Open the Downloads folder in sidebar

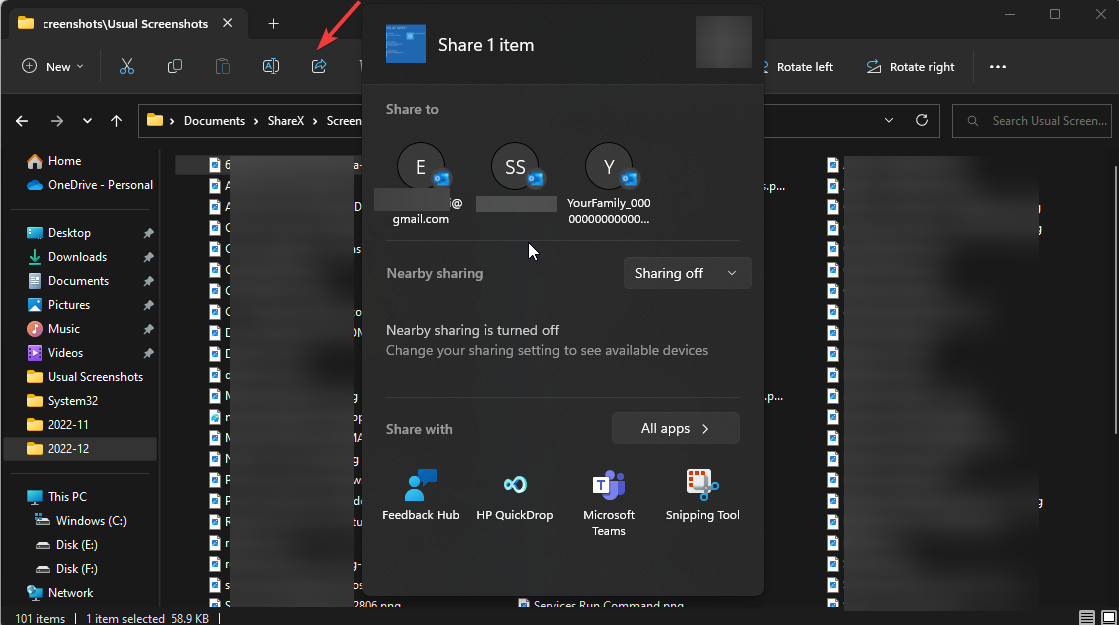click(77, 257)
